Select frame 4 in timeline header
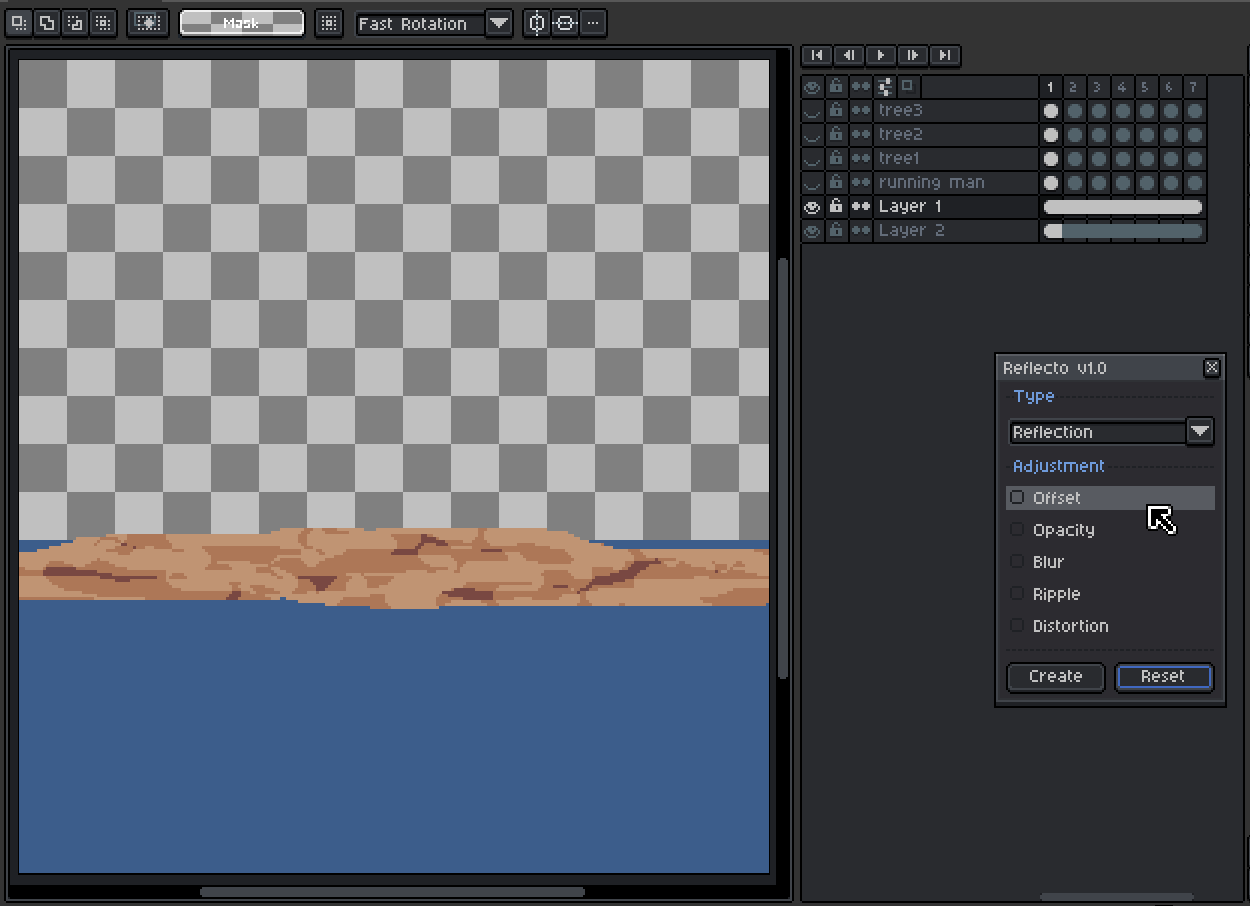 1122,87
